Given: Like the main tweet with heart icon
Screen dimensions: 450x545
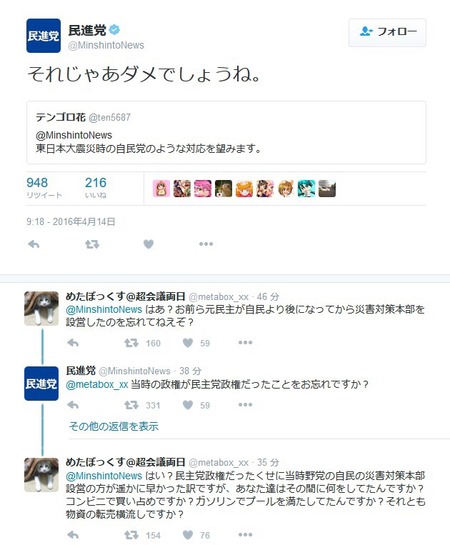Looking at the screenshot, I should coord(148,244).
